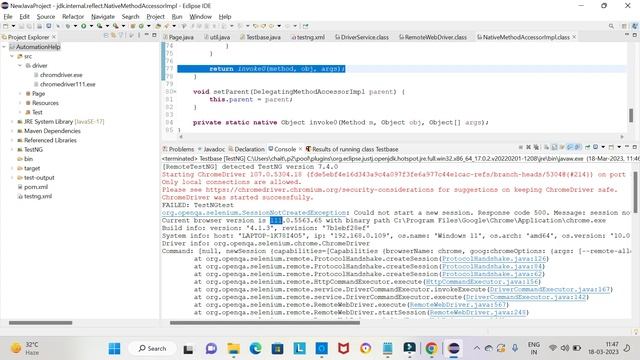This screenshot has height=360, width=640.
Task: Open Microsoft Edge from taskbar
Action: click(256, 349)
